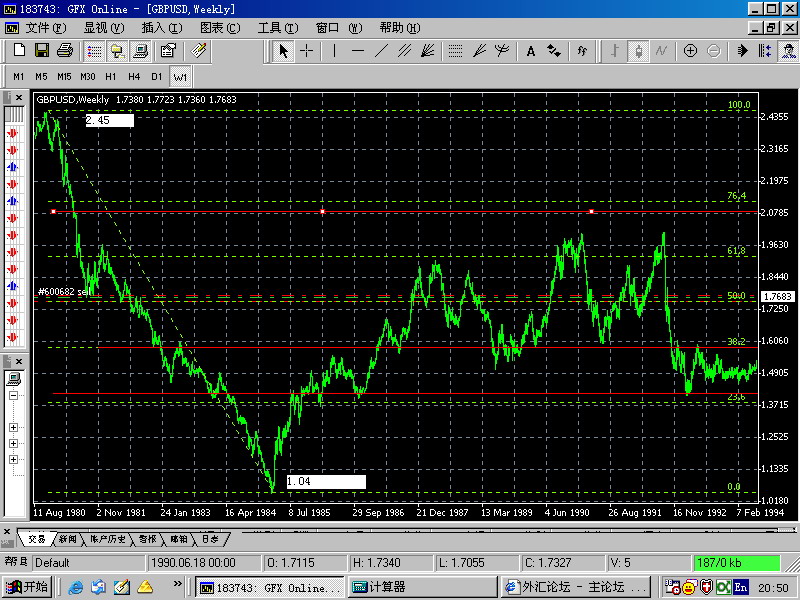800x600 pixels.
Task: Open the 插入(I) menu
Action: (x=162, y=28)
